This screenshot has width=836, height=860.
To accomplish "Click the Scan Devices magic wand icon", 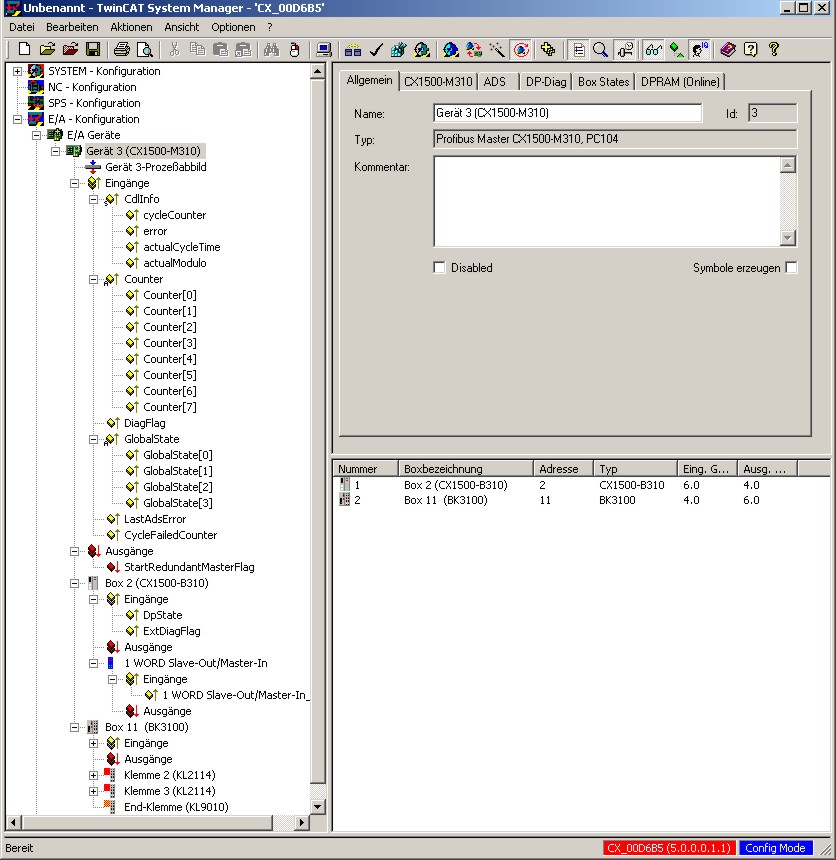I will (497, 49).
